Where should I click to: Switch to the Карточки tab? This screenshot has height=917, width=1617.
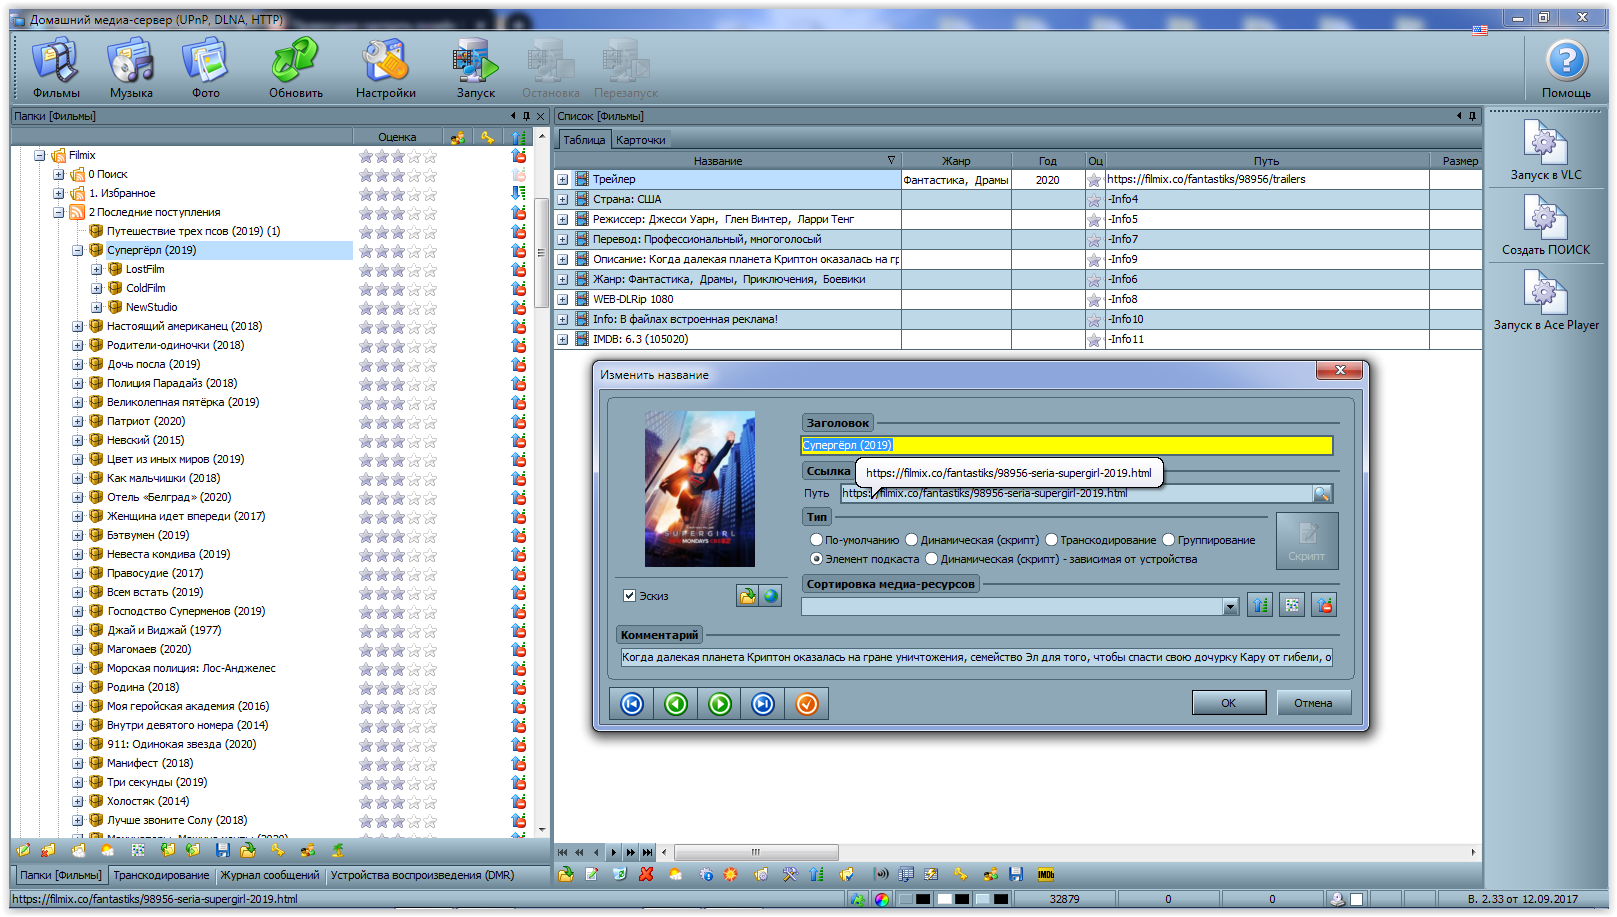(641, 140)
